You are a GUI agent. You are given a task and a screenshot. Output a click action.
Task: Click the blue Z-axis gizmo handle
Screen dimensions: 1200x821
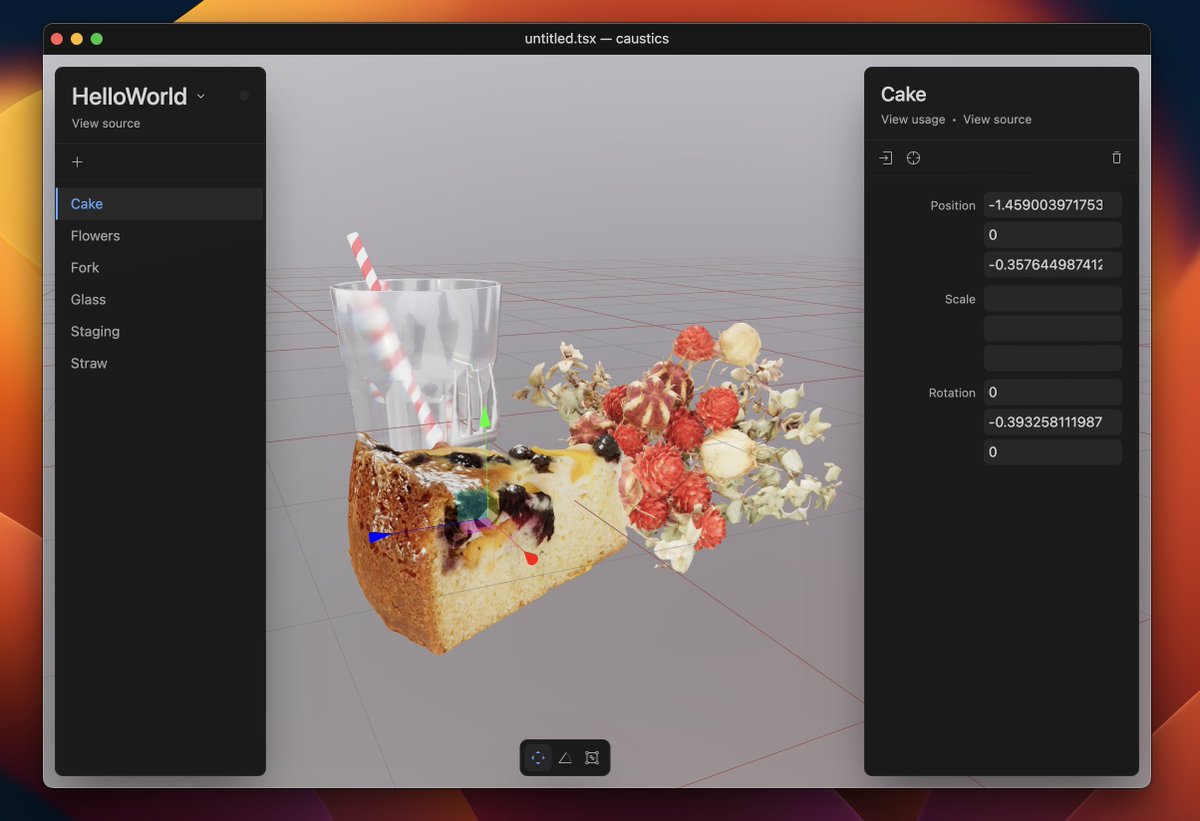point(377,537)
